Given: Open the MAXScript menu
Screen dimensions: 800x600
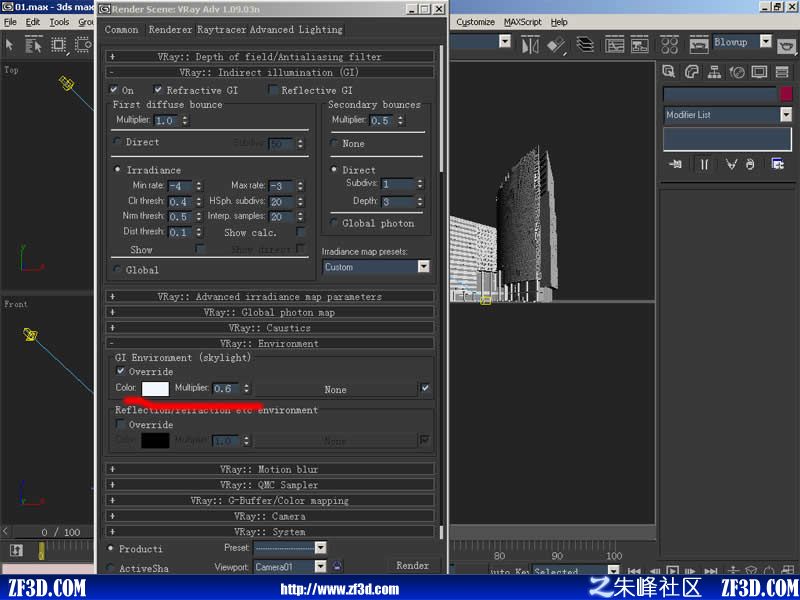Looking at the screenshot, I should tap(523, 22).
